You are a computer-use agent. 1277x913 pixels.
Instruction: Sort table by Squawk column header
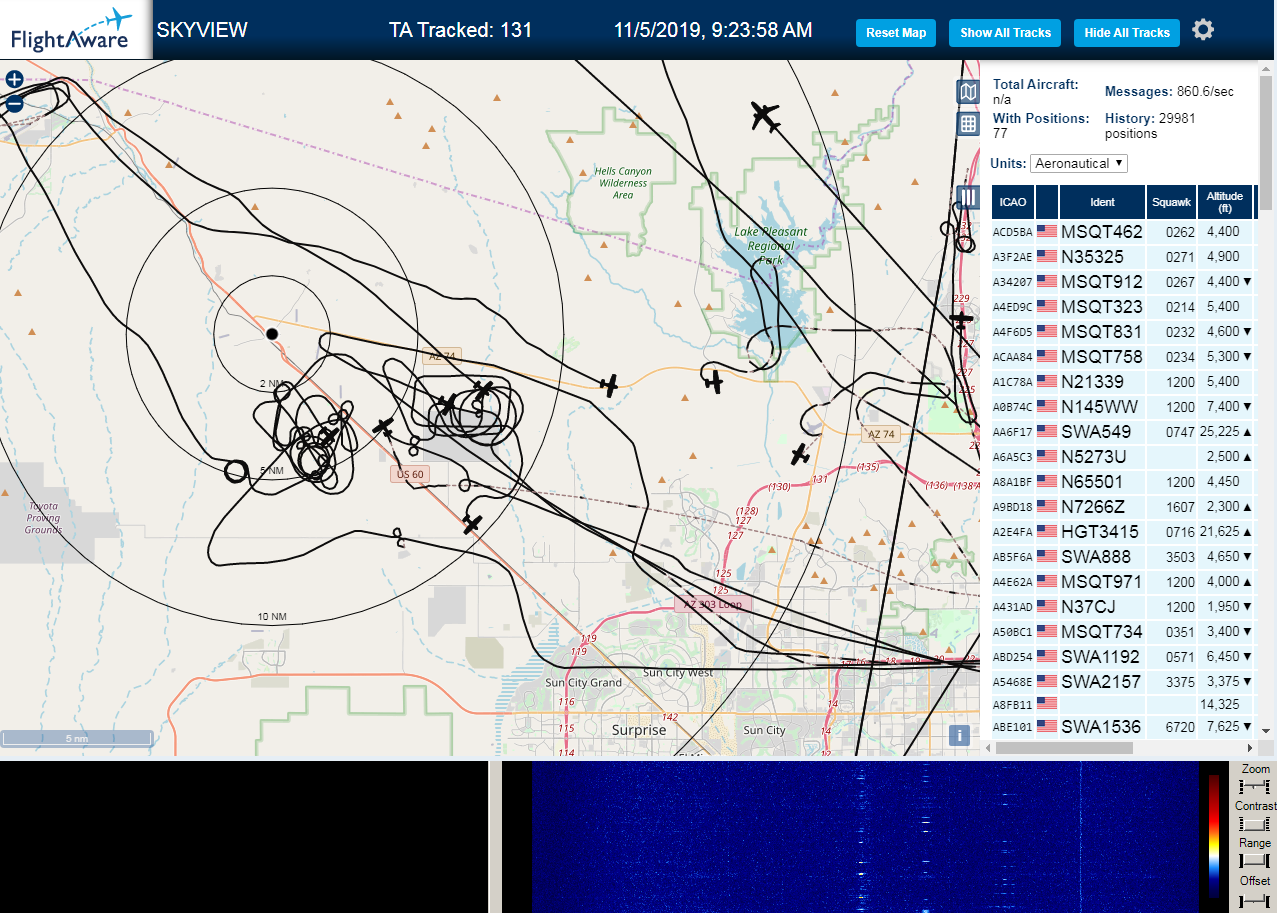coord(1171,202)
